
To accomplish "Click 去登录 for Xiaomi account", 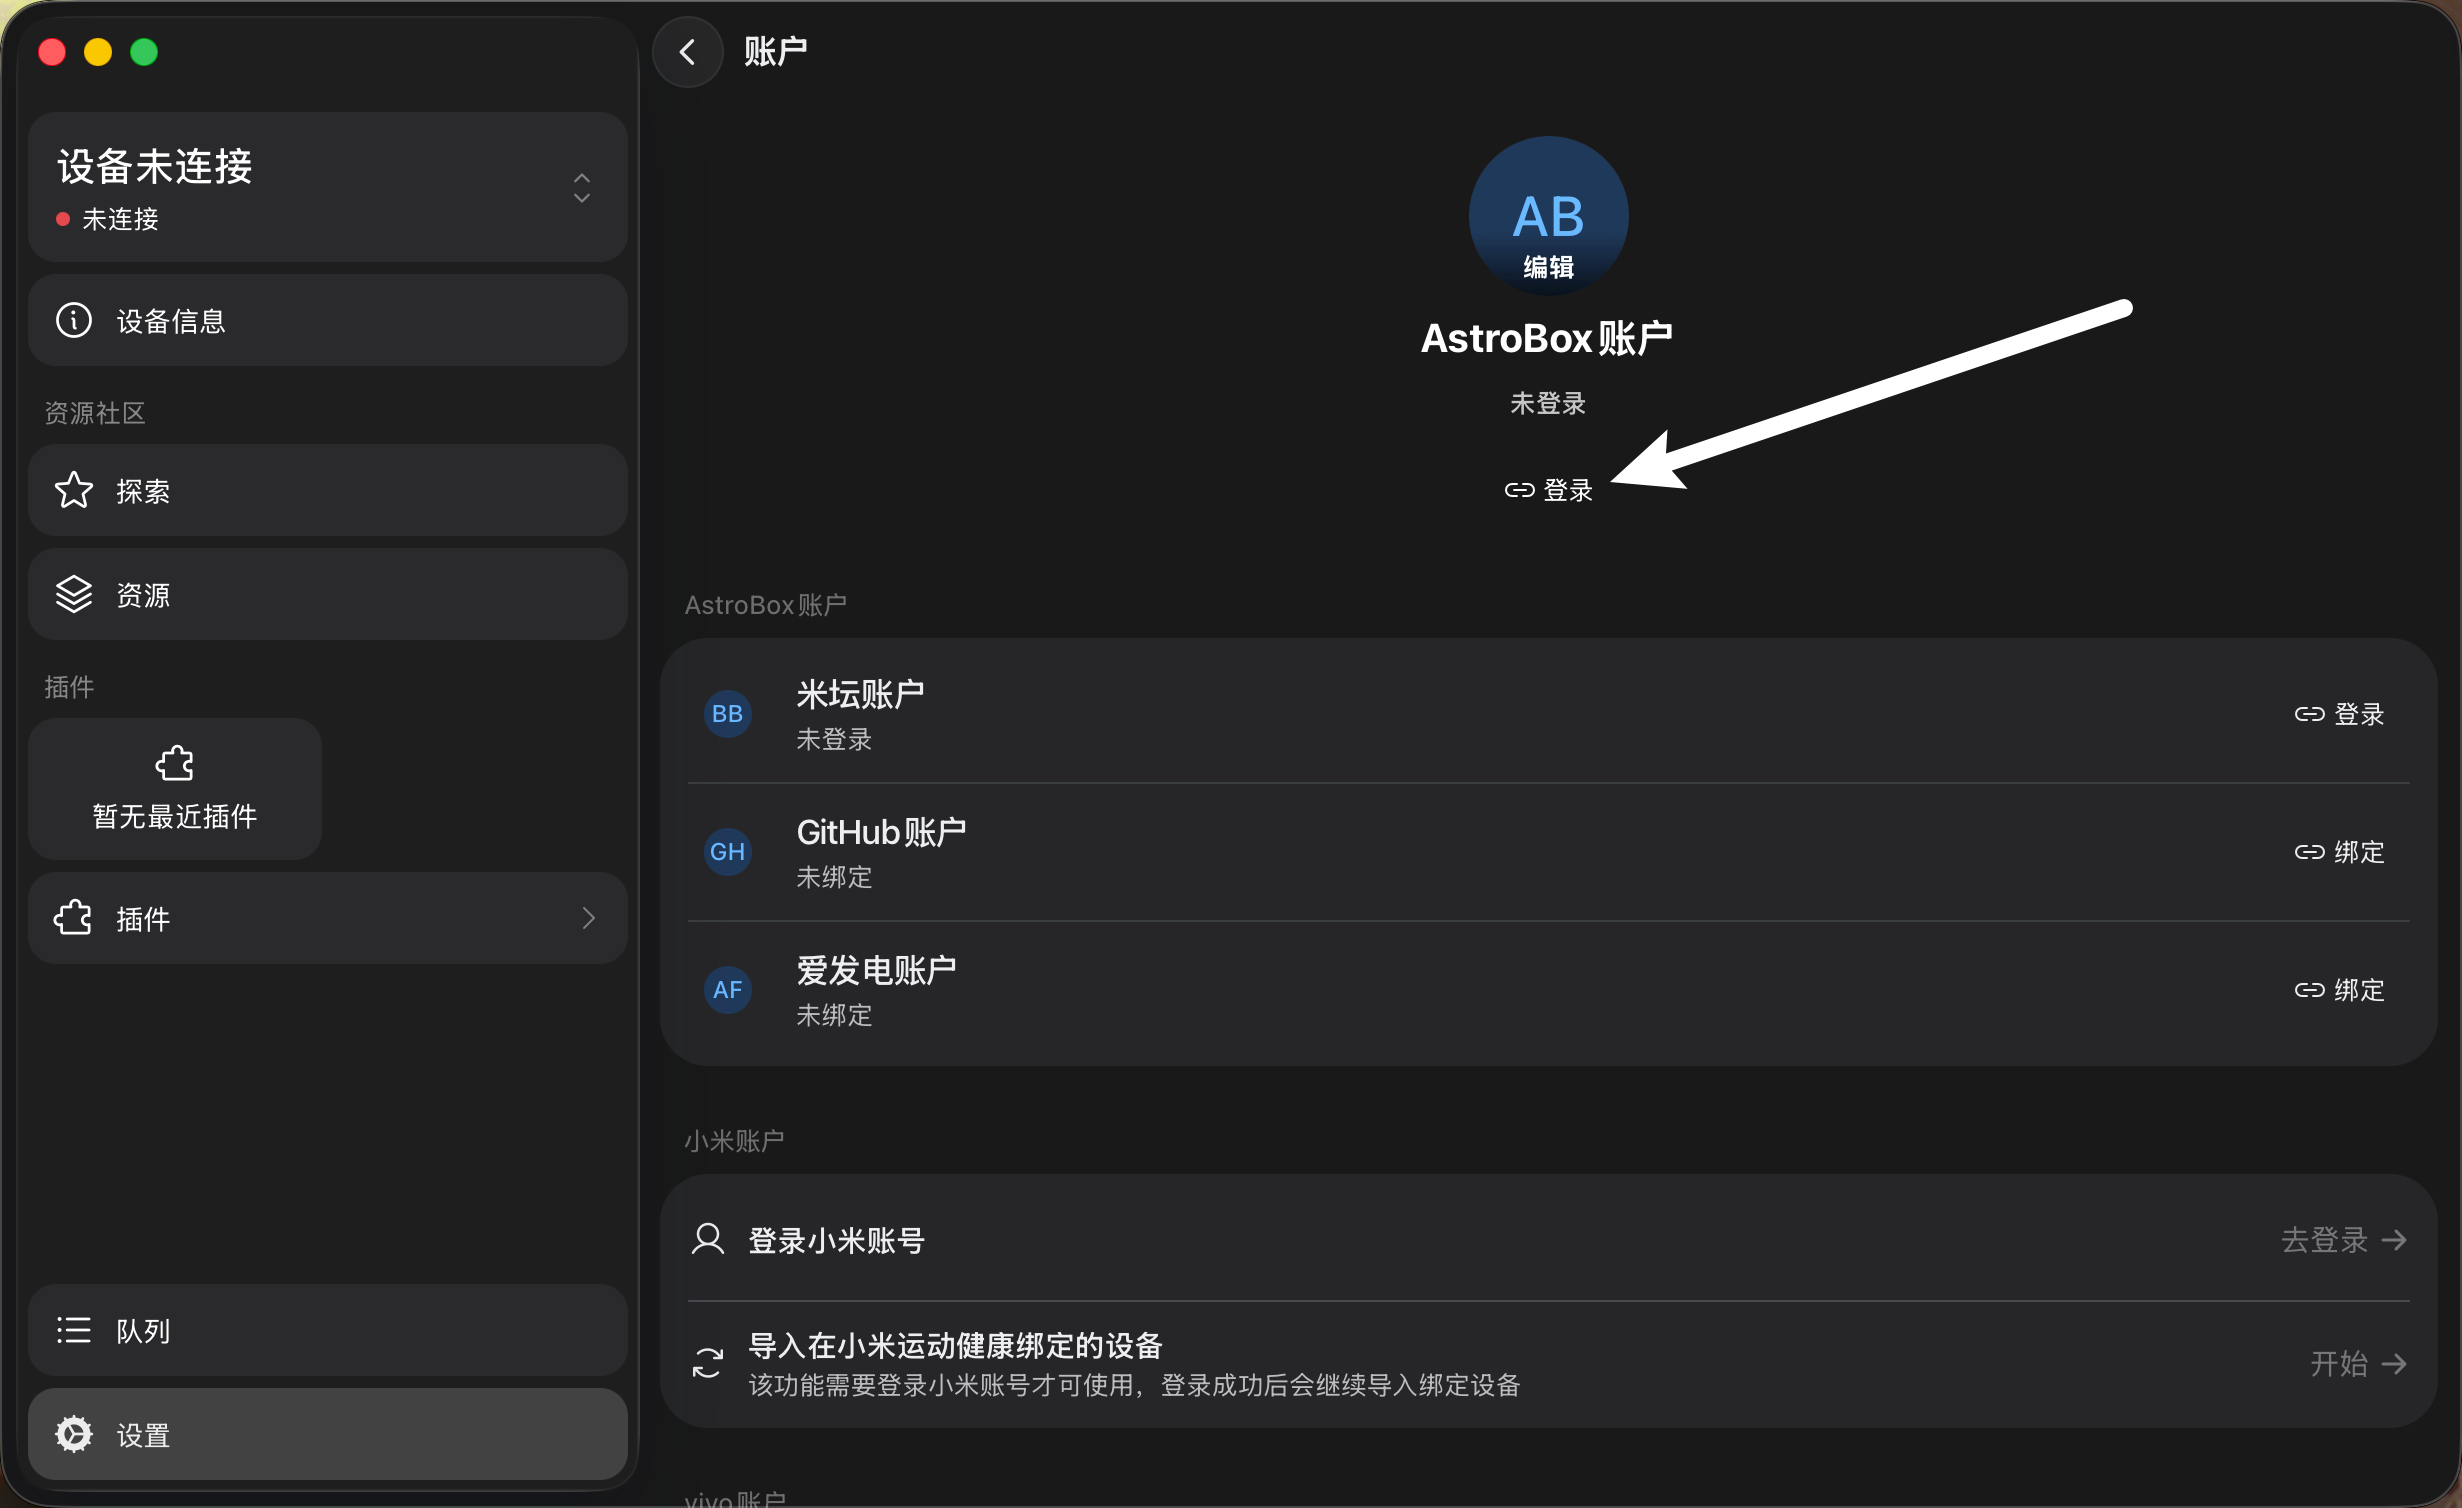I will (x=2344, y=1240).
